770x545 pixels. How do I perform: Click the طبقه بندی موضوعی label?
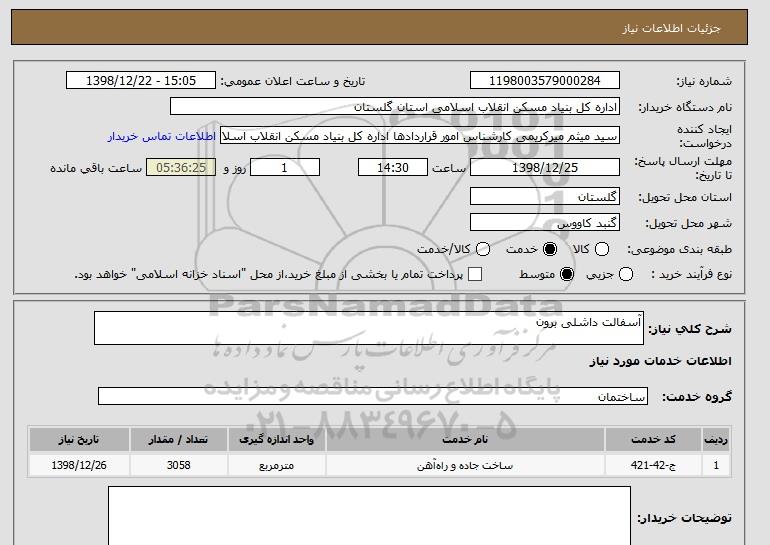[x=679, y=249]
